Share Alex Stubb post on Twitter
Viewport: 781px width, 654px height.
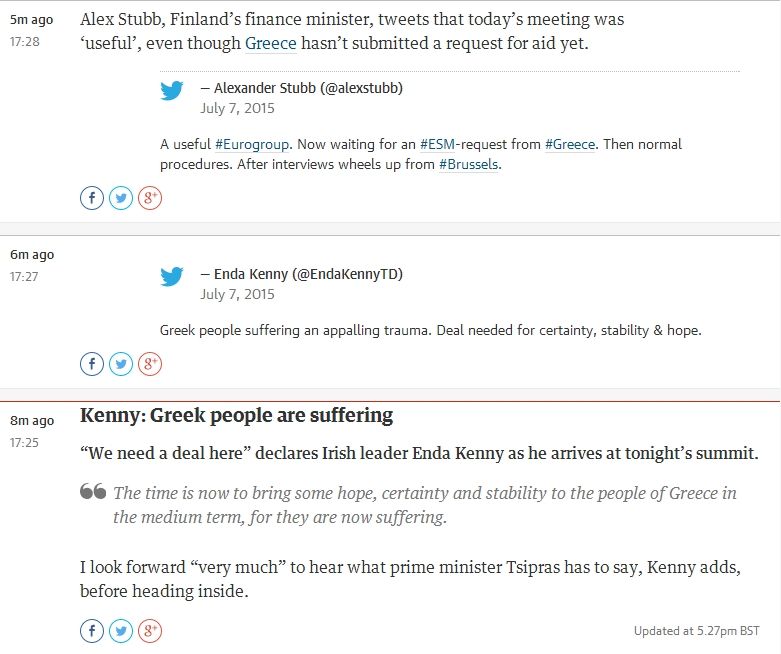[x=121, y=198]
